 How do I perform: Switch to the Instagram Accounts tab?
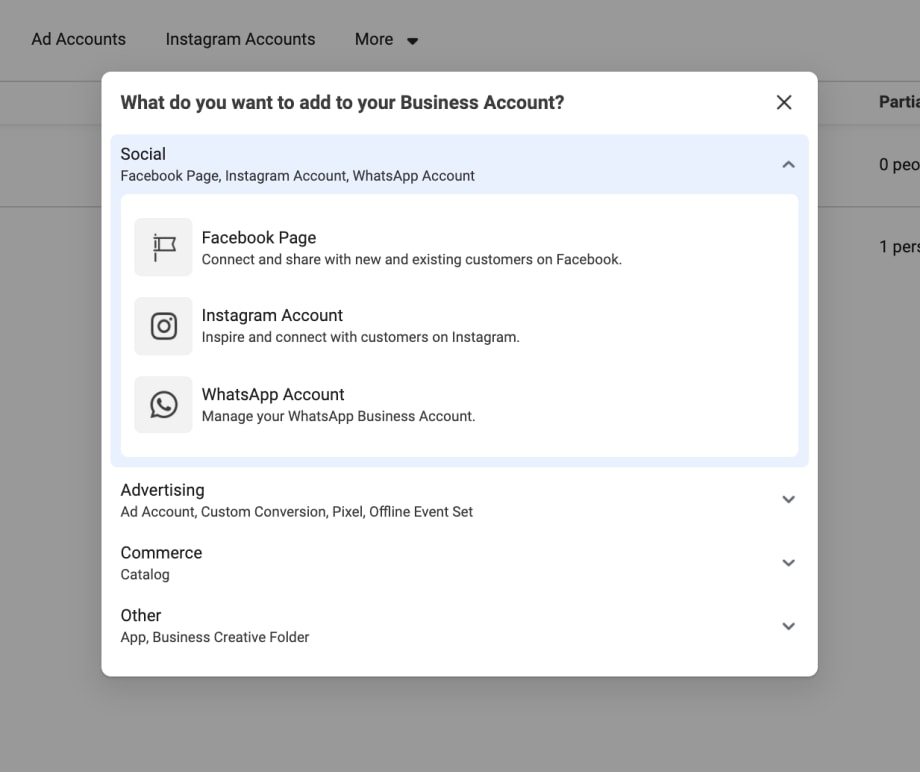[x=240, y=39]
